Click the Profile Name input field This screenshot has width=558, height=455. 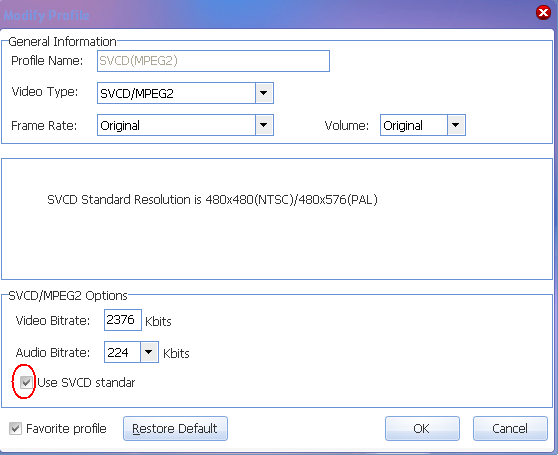coord(213,61)
